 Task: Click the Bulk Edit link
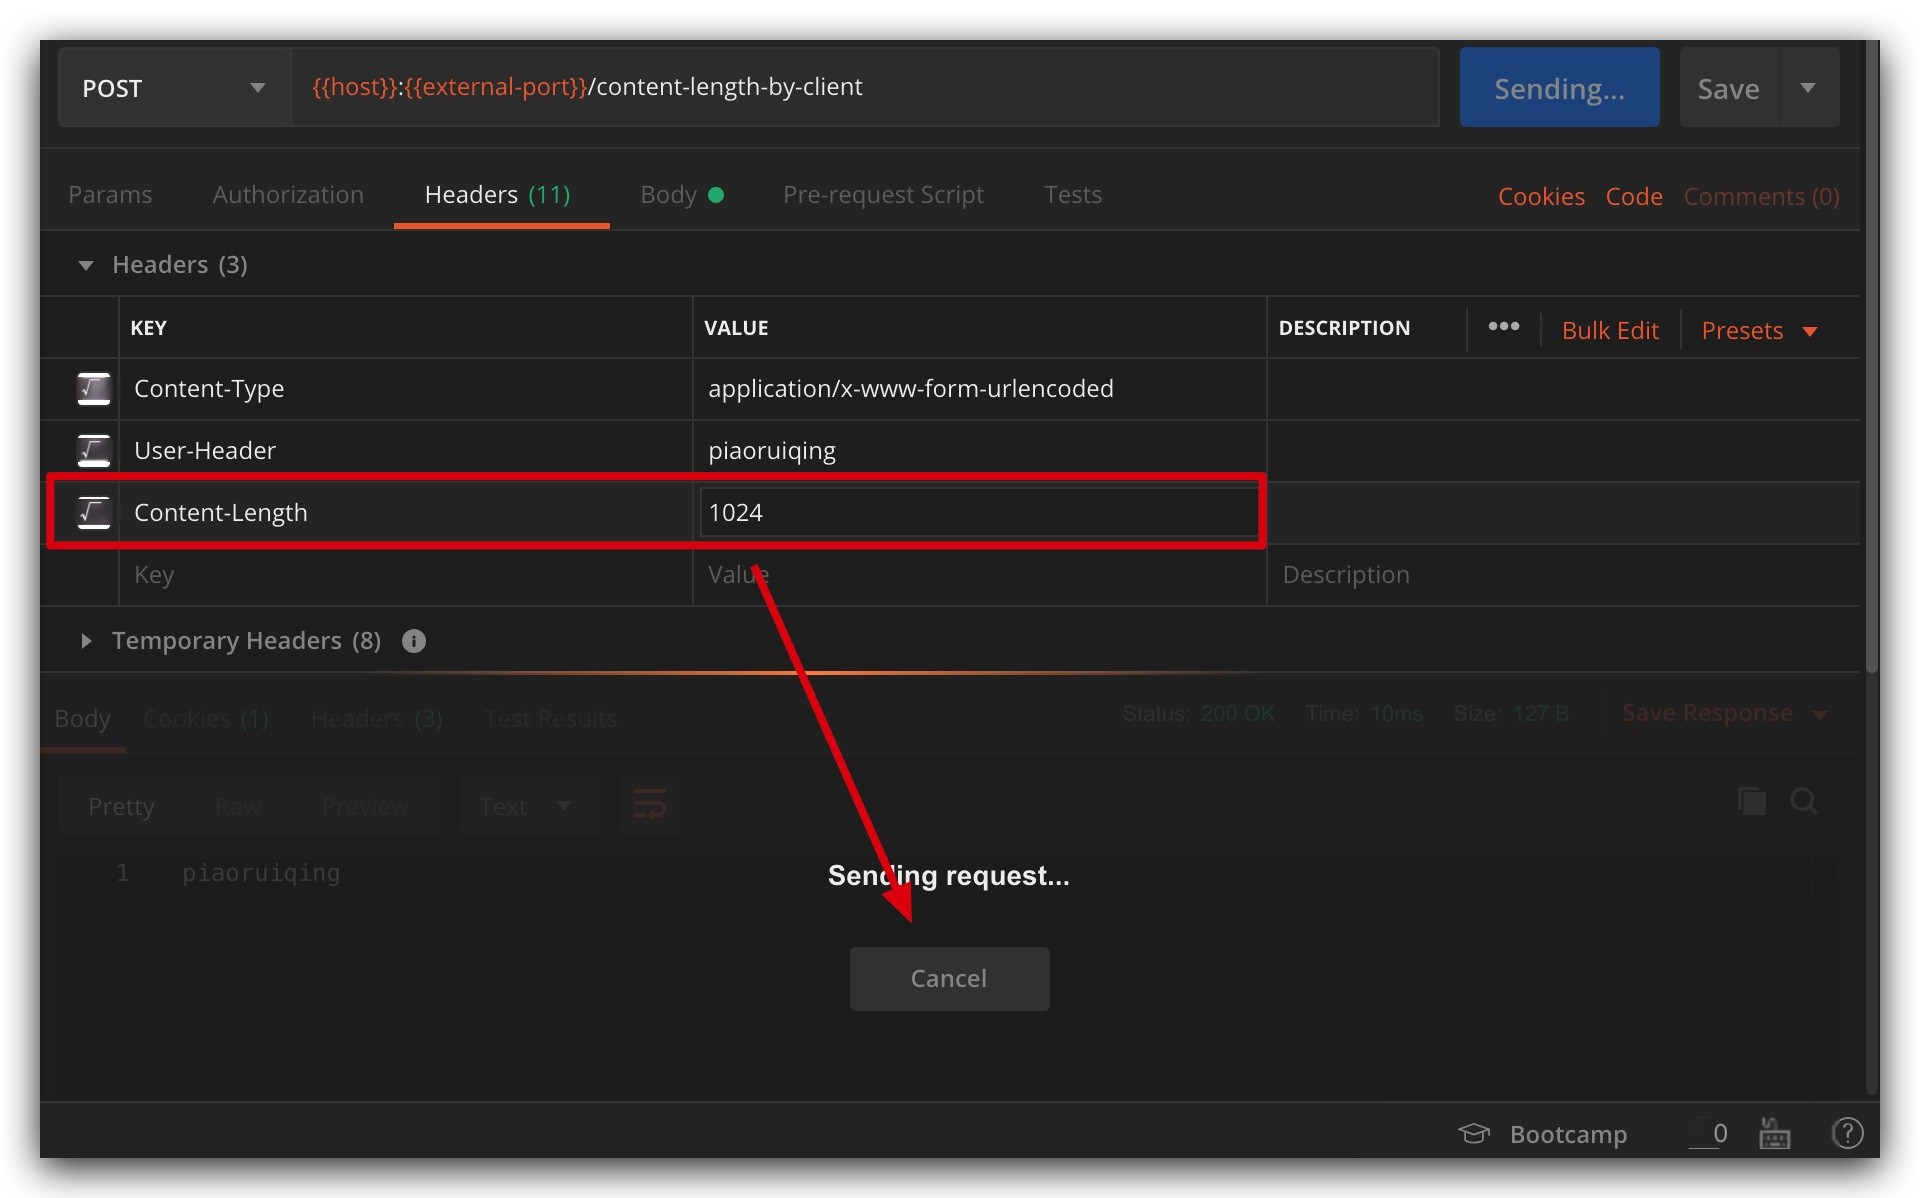pos(1609,331)
